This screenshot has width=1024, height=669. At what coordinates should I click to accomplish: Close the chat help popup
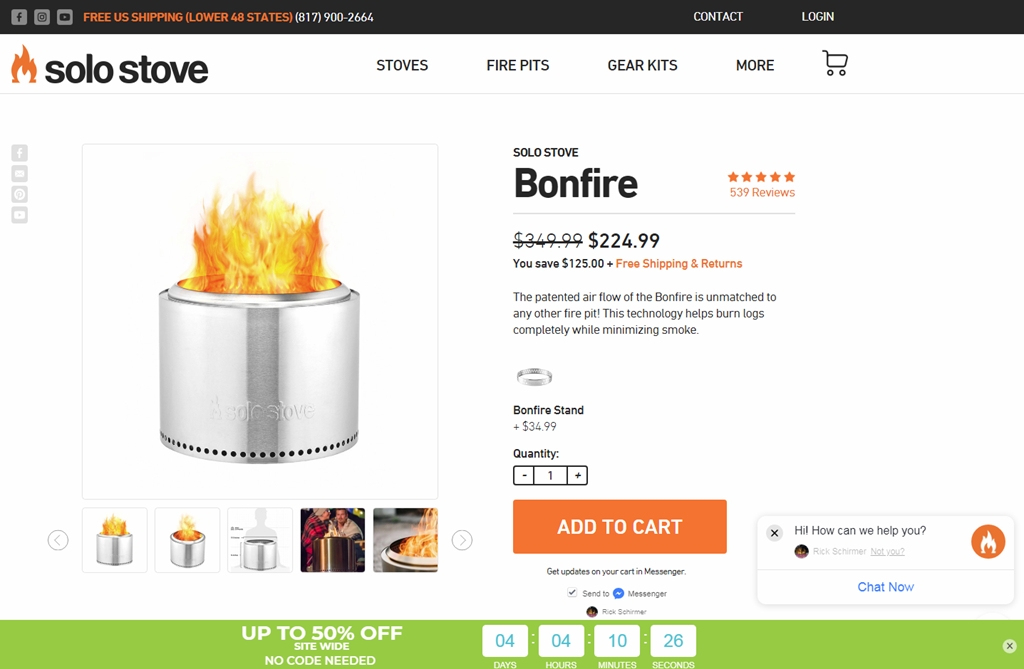pos(774,533)
